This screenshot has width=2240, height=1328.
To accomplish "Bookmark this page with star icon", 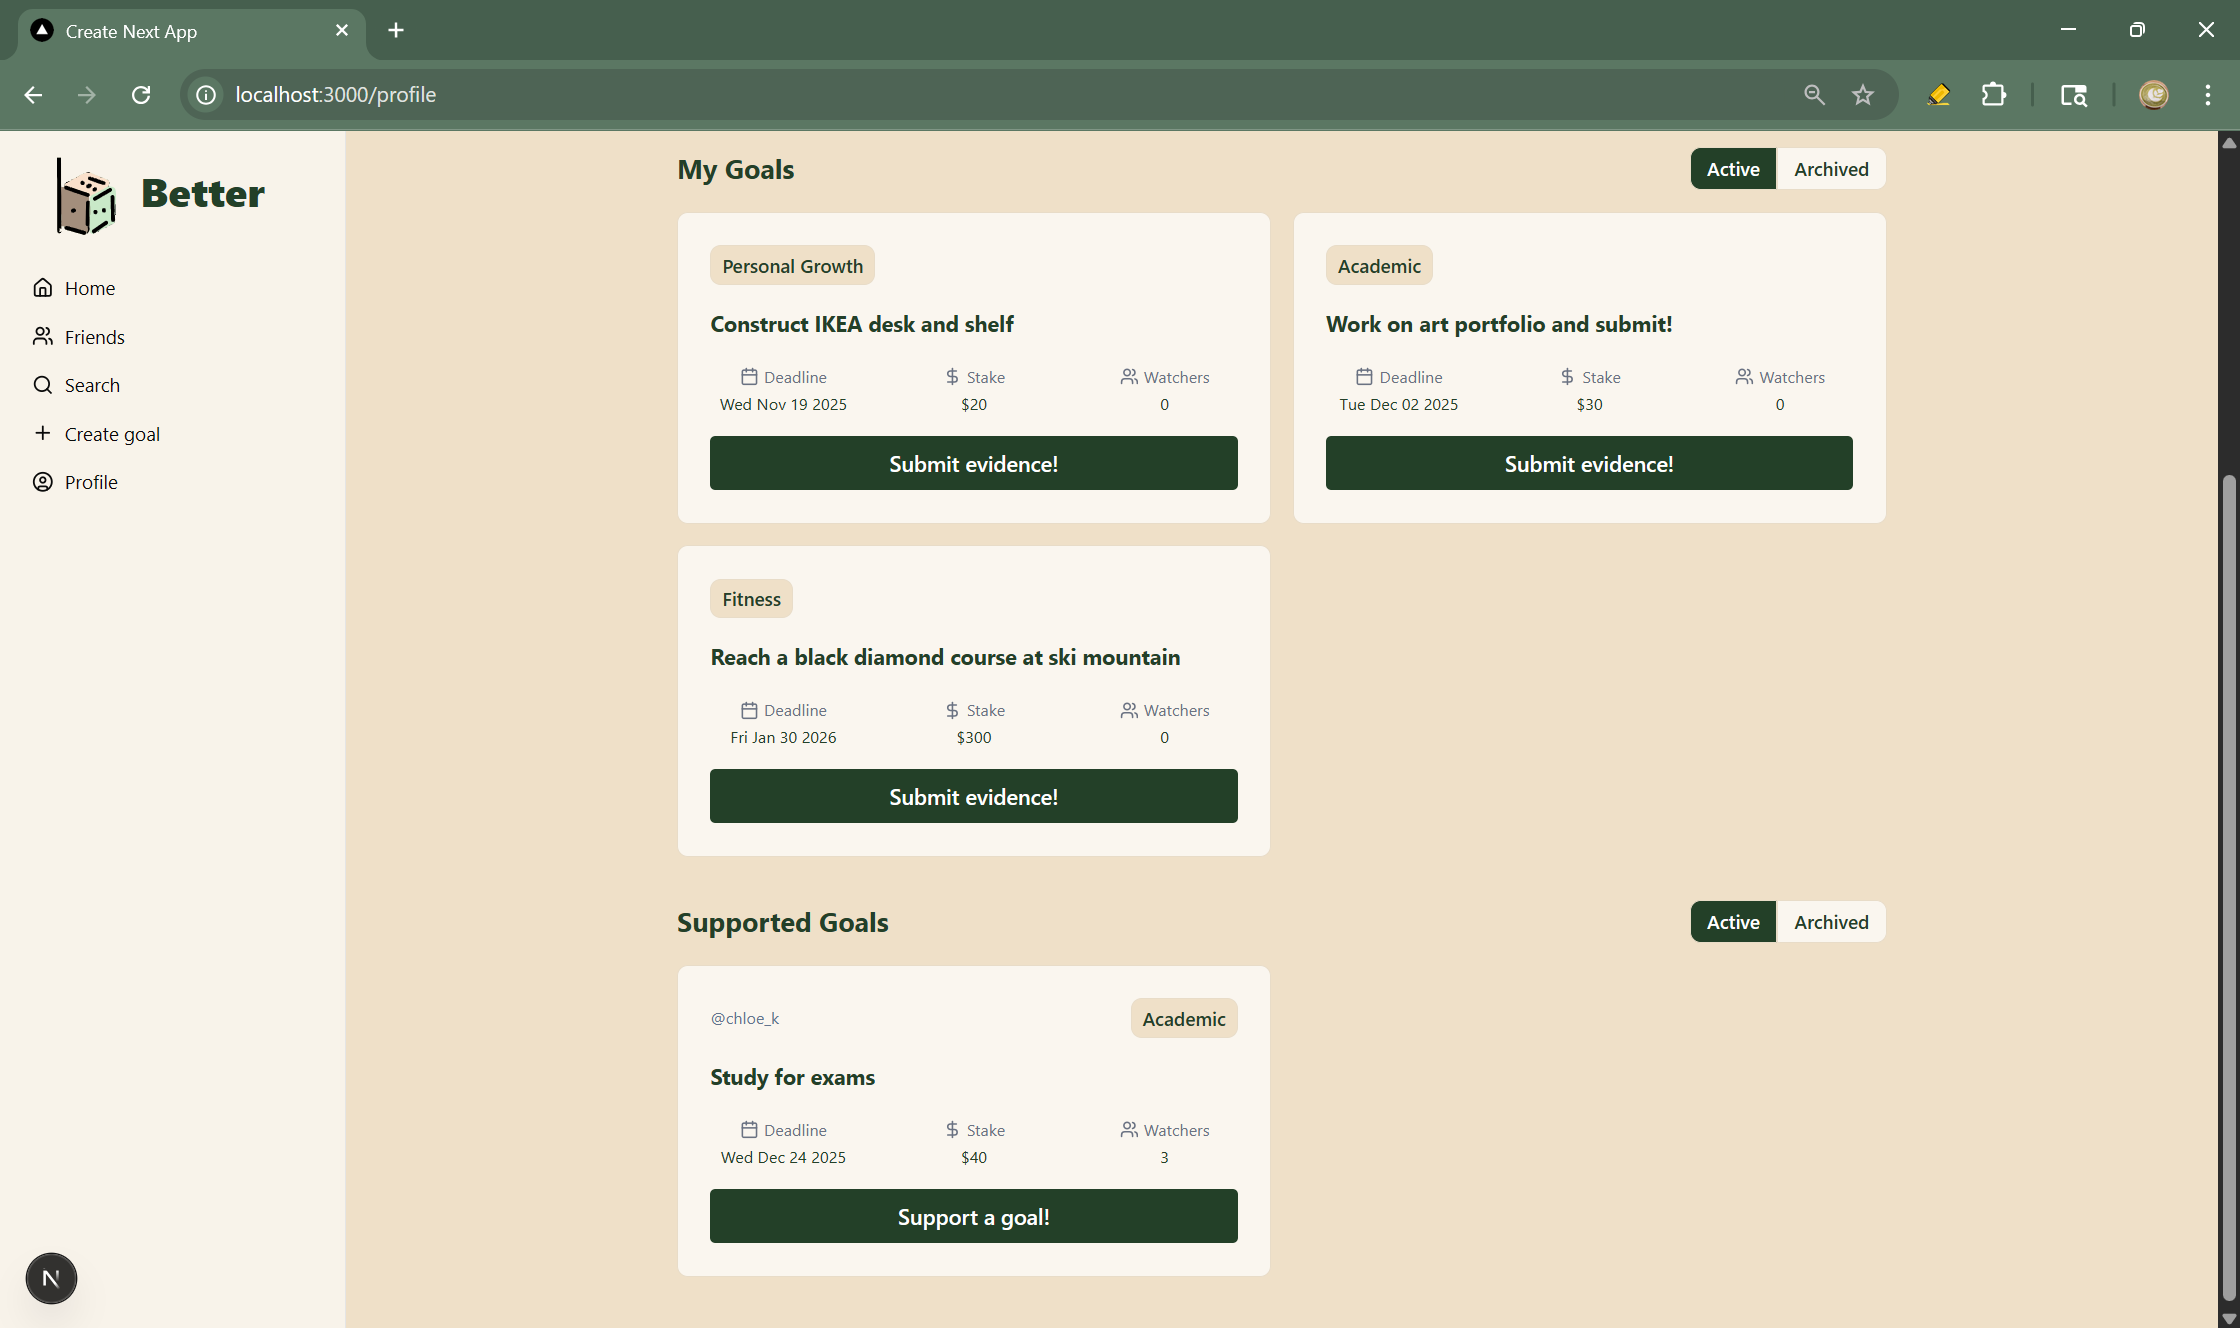I will [1862, 95].
